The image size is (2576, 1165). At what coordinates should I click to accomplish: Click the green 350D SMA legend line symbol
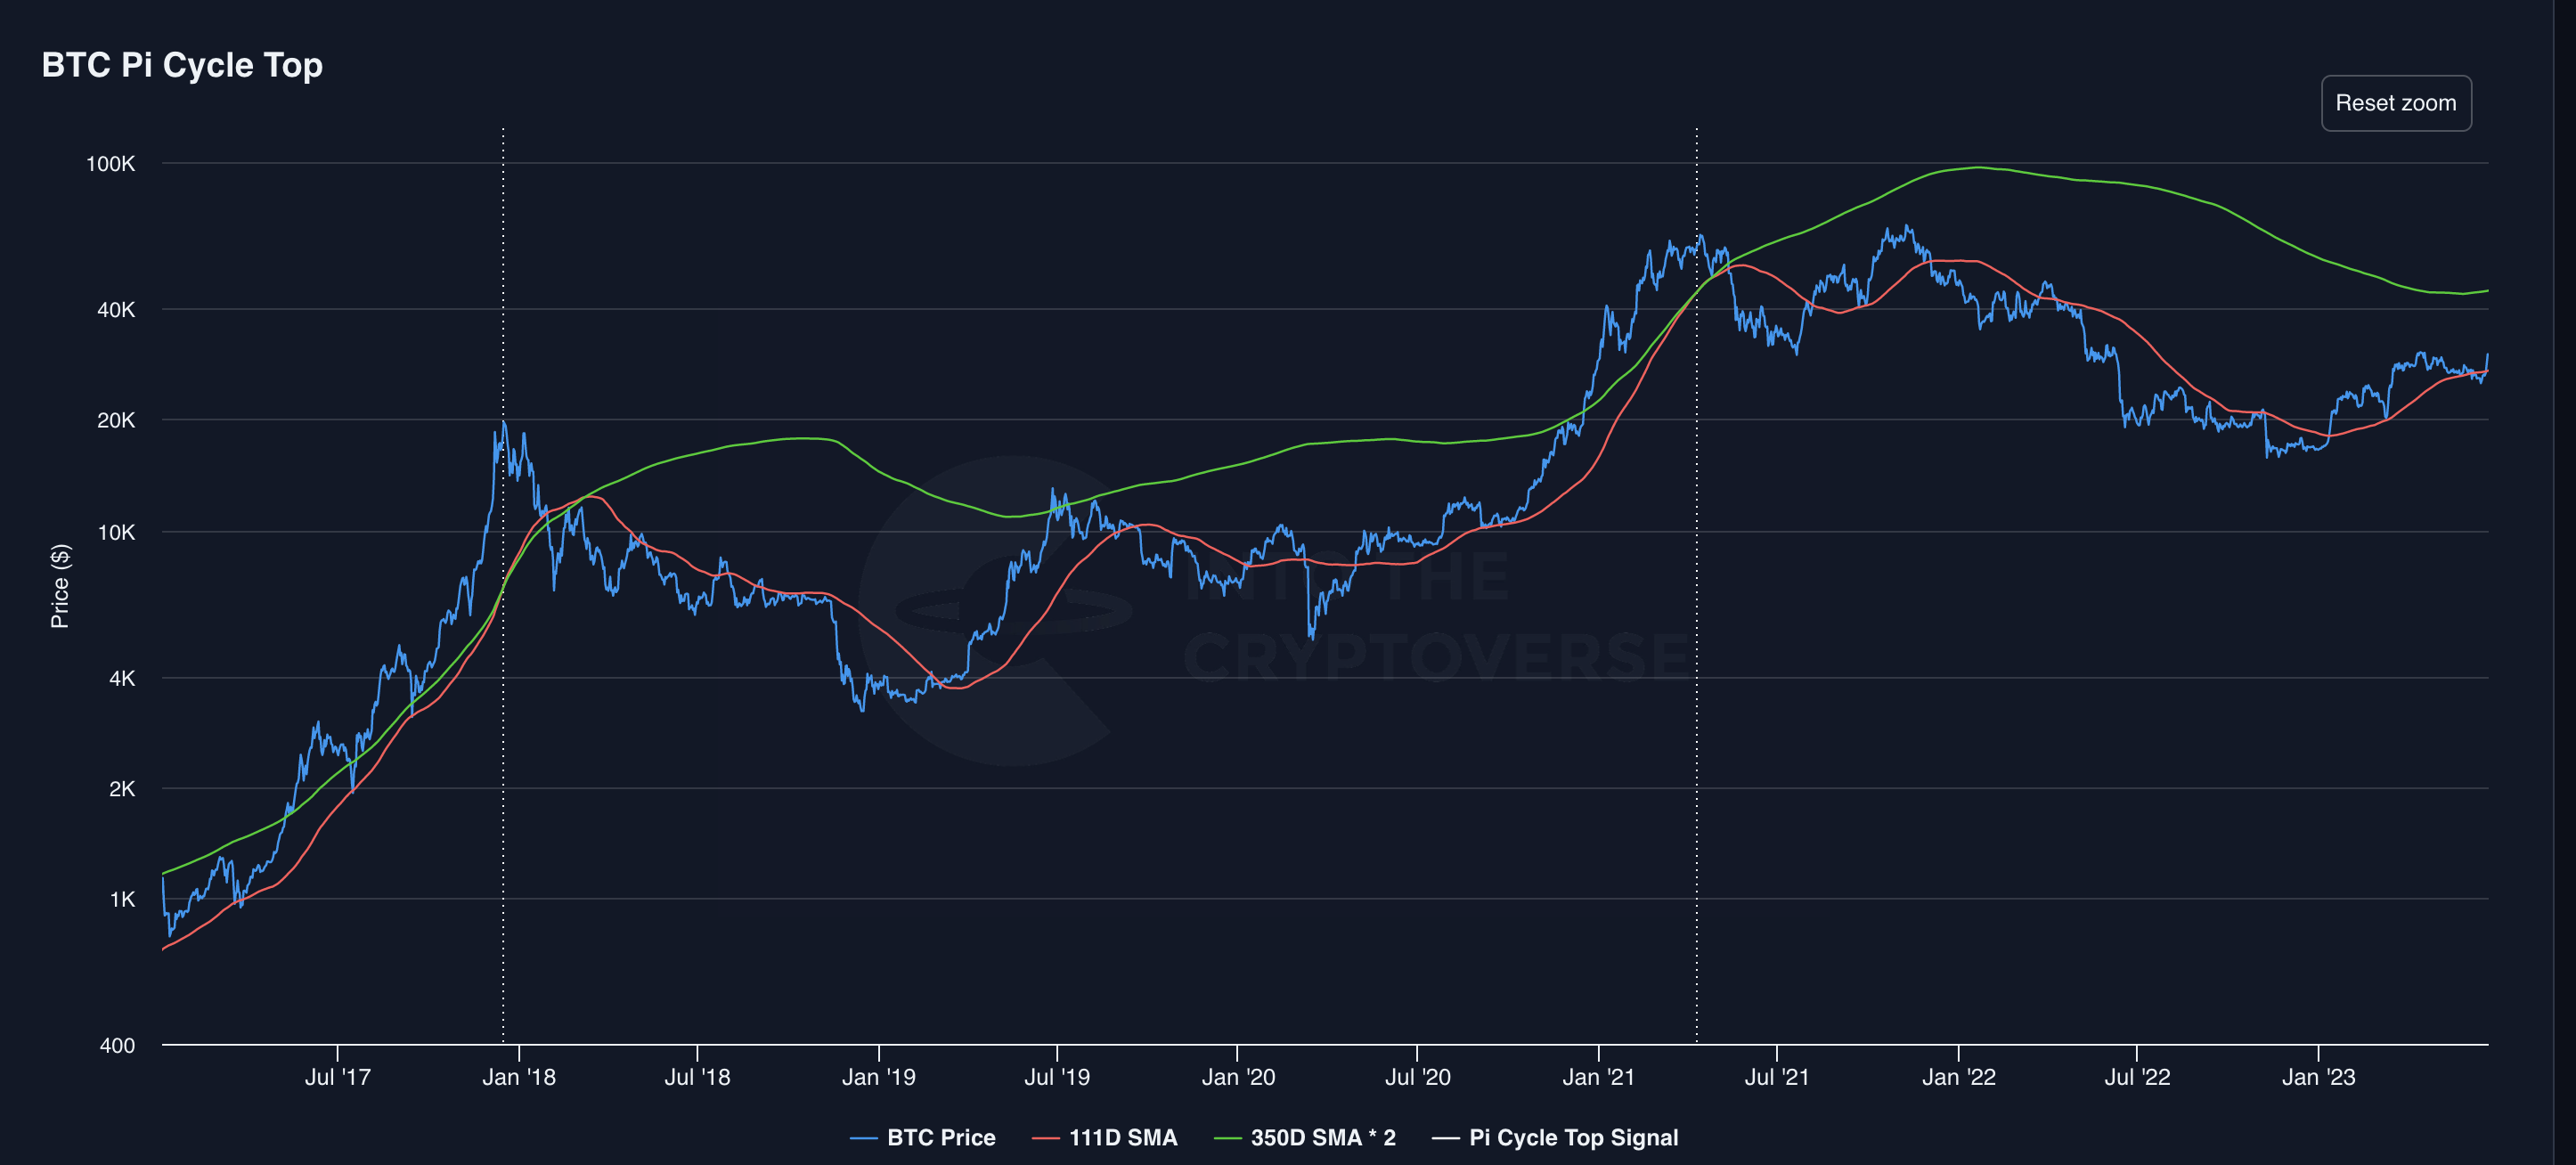click(x=1227, y=1138)
